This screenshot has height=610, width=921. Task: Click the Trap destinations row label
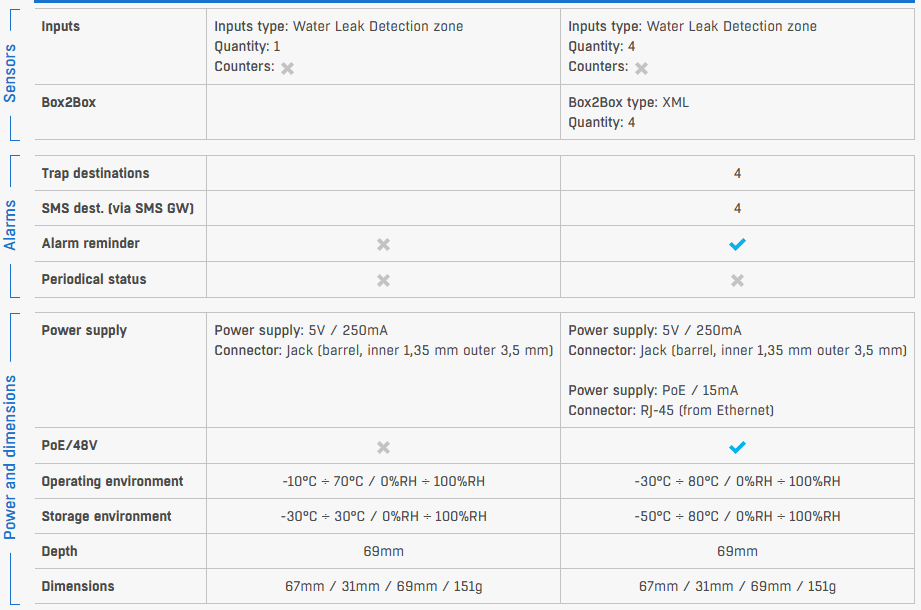pyautogui.click(x=95, y=173)
